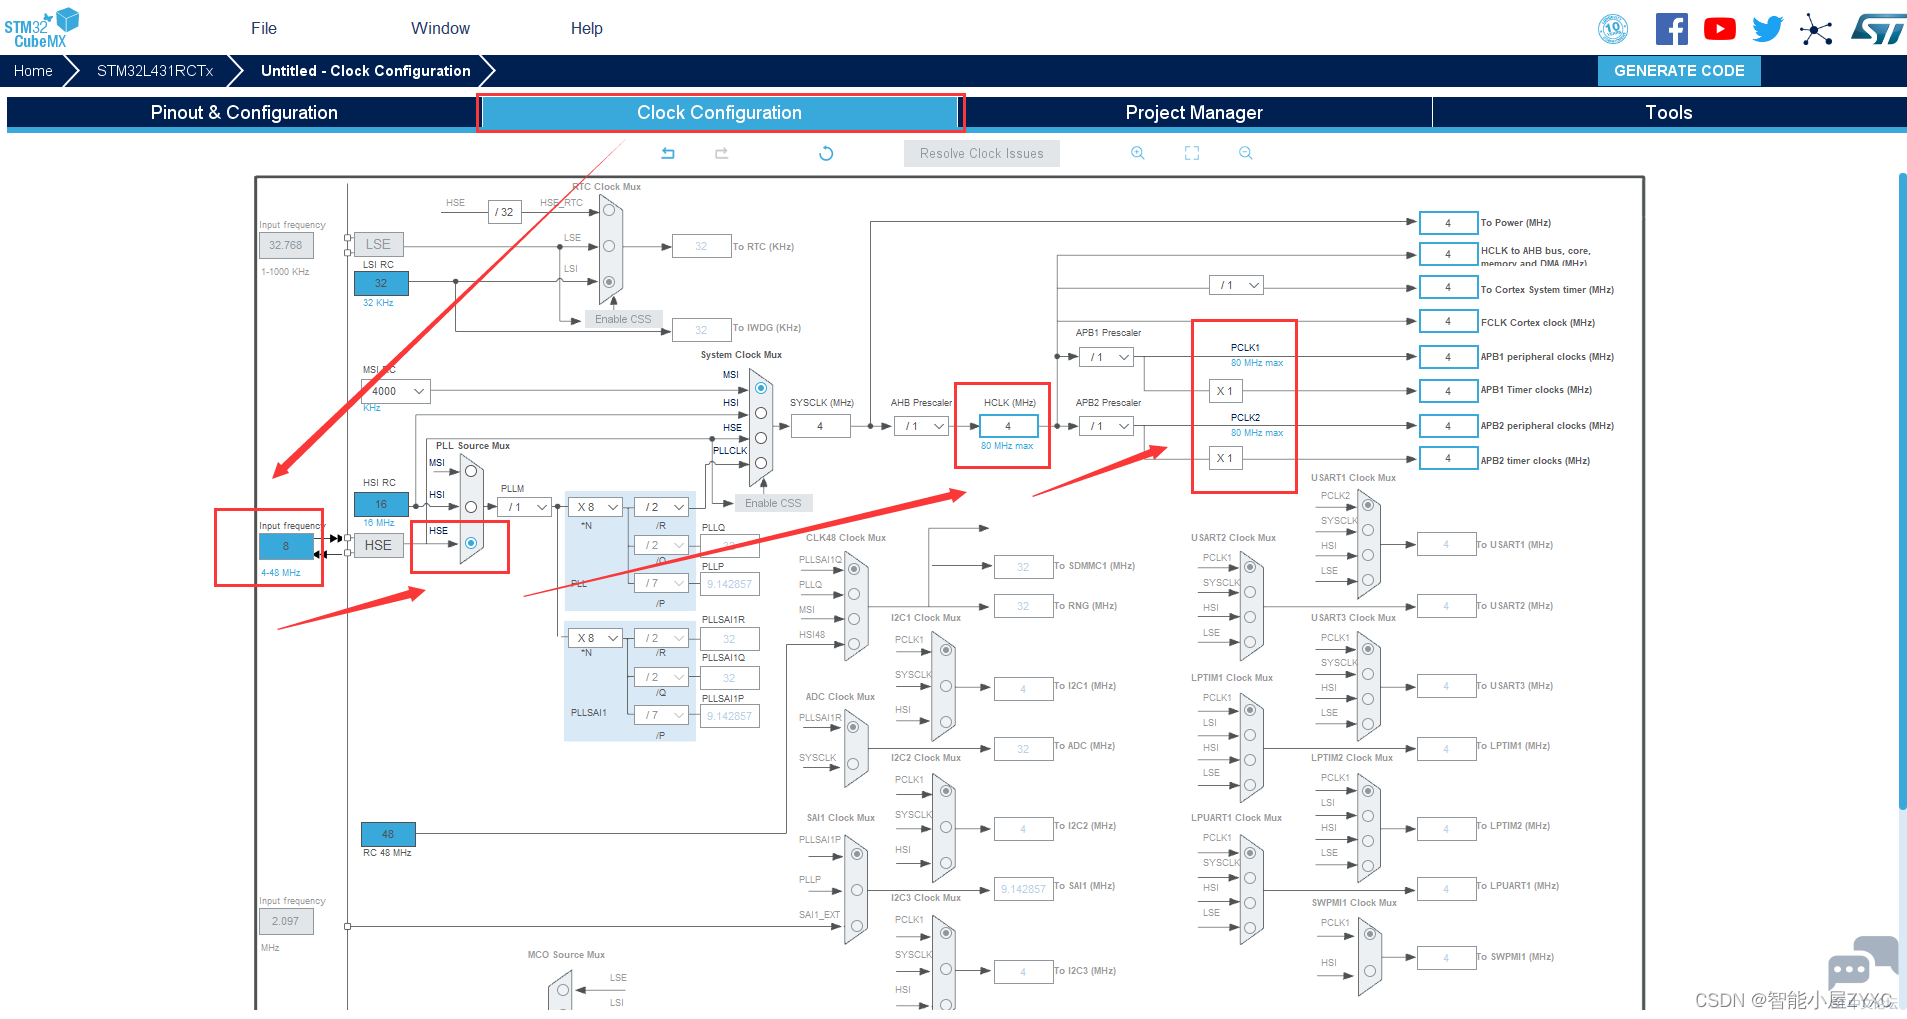Click Enable CSS under the RTC Clock Mux
1907x1019 pixels.
[x=623, y=319]
